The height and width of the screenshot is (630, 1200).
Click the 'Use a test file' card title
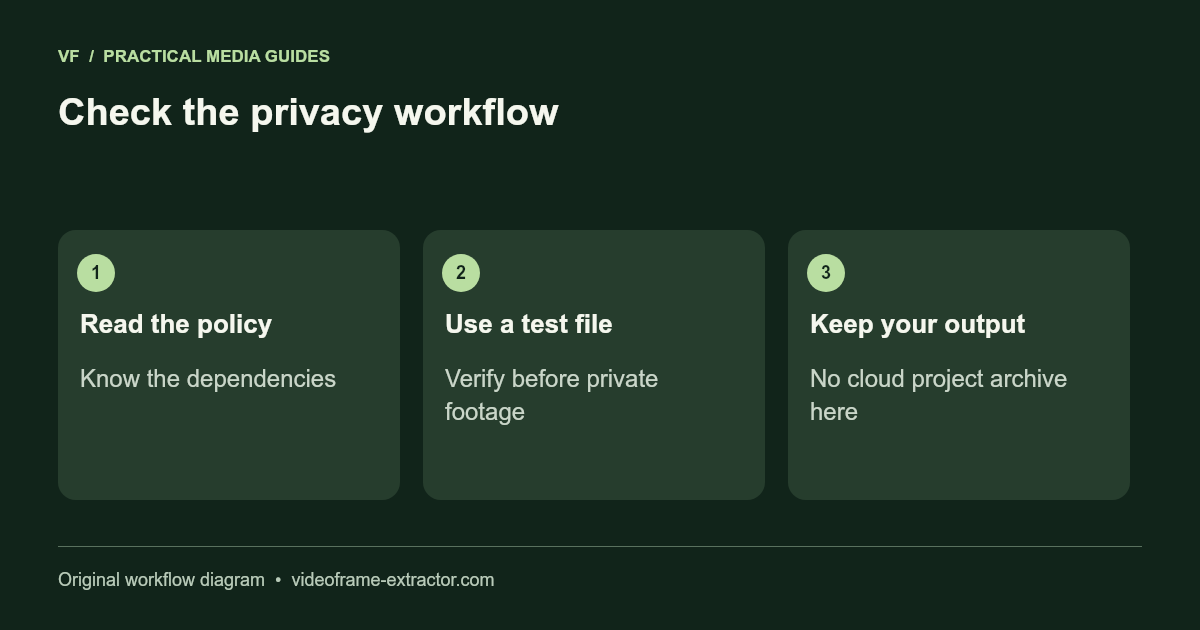[528, 324]
